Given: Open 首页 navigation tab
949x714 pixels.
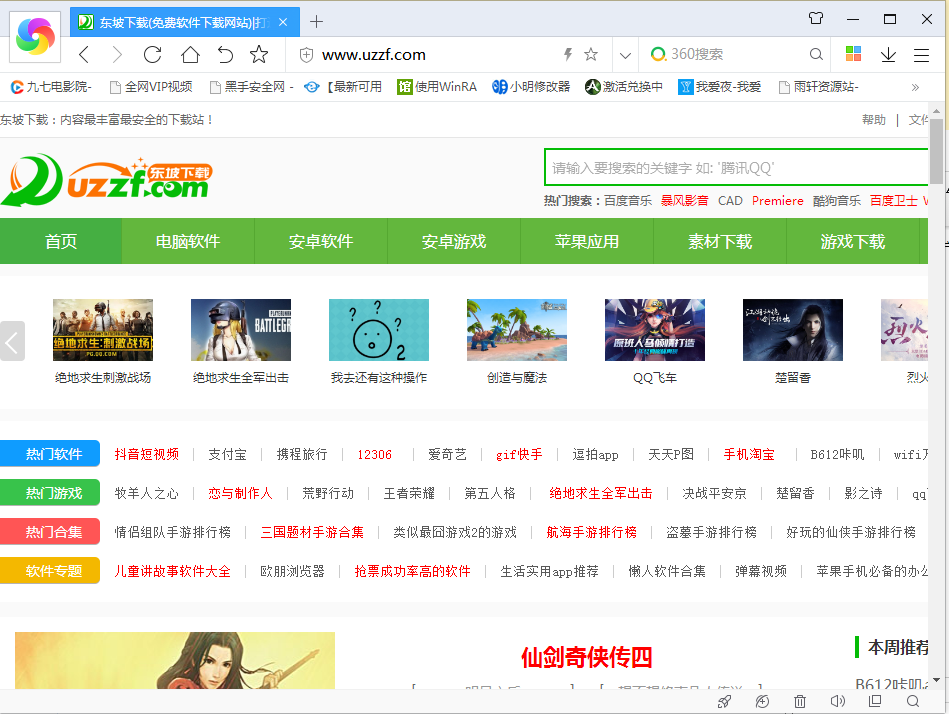Looking at the screenshot, I should point(61,241).
